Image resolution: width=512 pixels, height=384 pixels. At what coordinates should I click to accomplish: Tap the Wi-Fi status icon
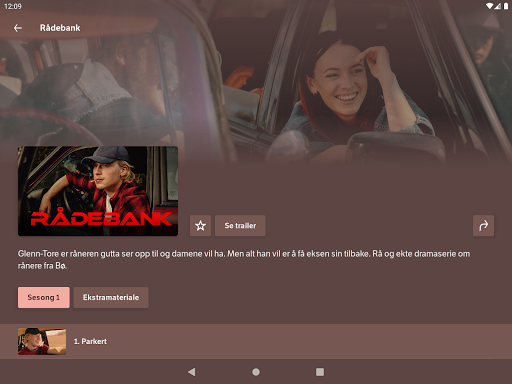489,6
